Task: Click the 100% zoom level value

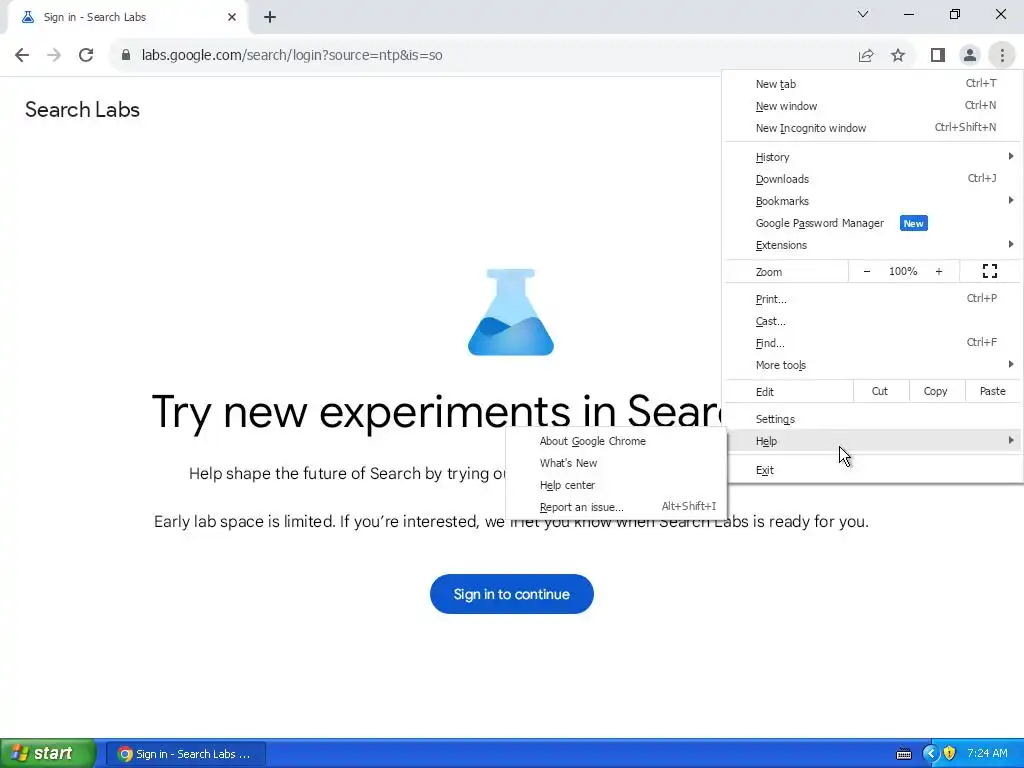Action: pyautogui.click(x=903, y=271)
